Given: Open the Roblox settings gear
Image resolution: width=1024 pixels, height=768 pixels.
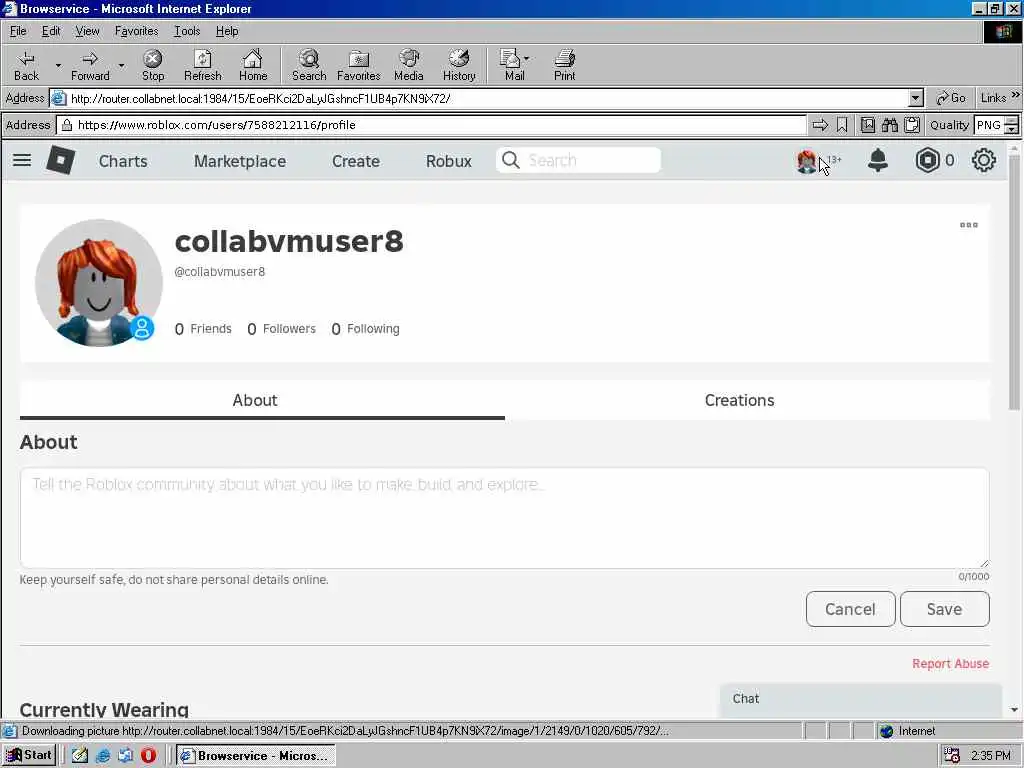Looking at the screenshot, I should click(984, 160).
